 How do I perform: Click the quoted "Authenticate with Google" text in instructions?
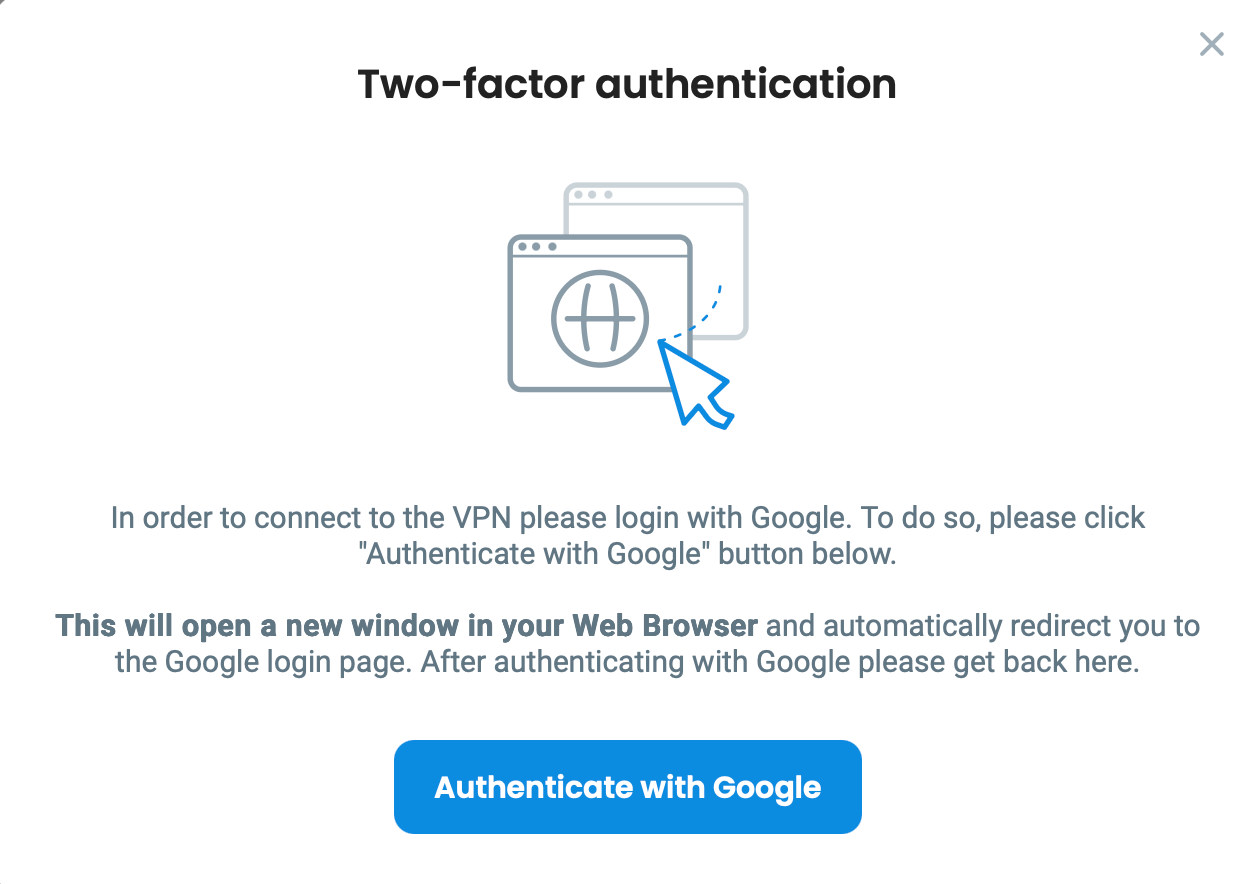pyautogui.click(x=530, y=554)
